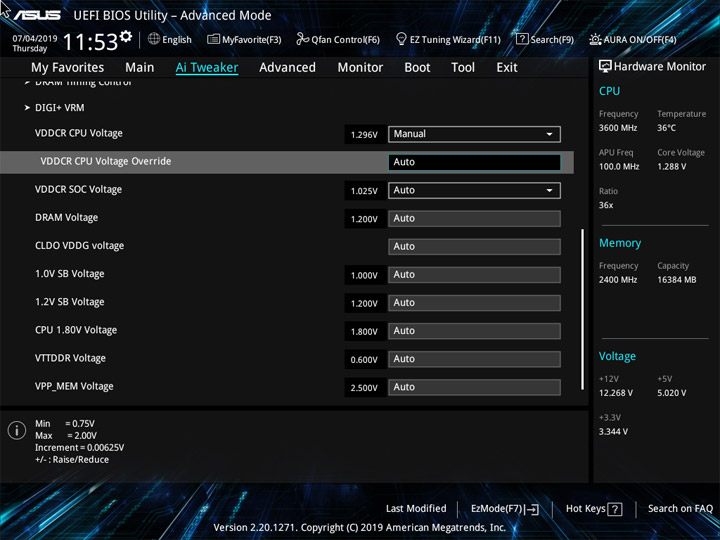This screenshot has height=540, width=720.
Task: Click the 1.025V current value
Action: 364,191
